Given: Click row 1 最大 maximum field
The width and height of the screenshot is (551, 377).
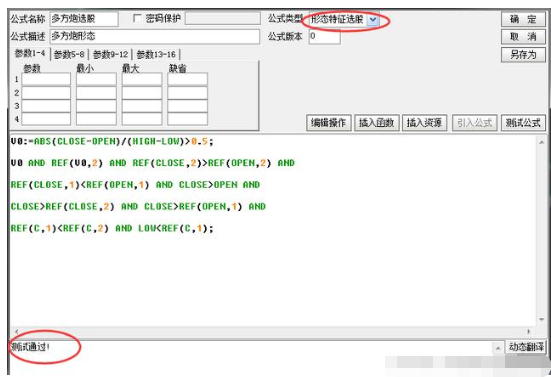Looking at the screenshot, I should pyautogui.click(x=142, y=79).
